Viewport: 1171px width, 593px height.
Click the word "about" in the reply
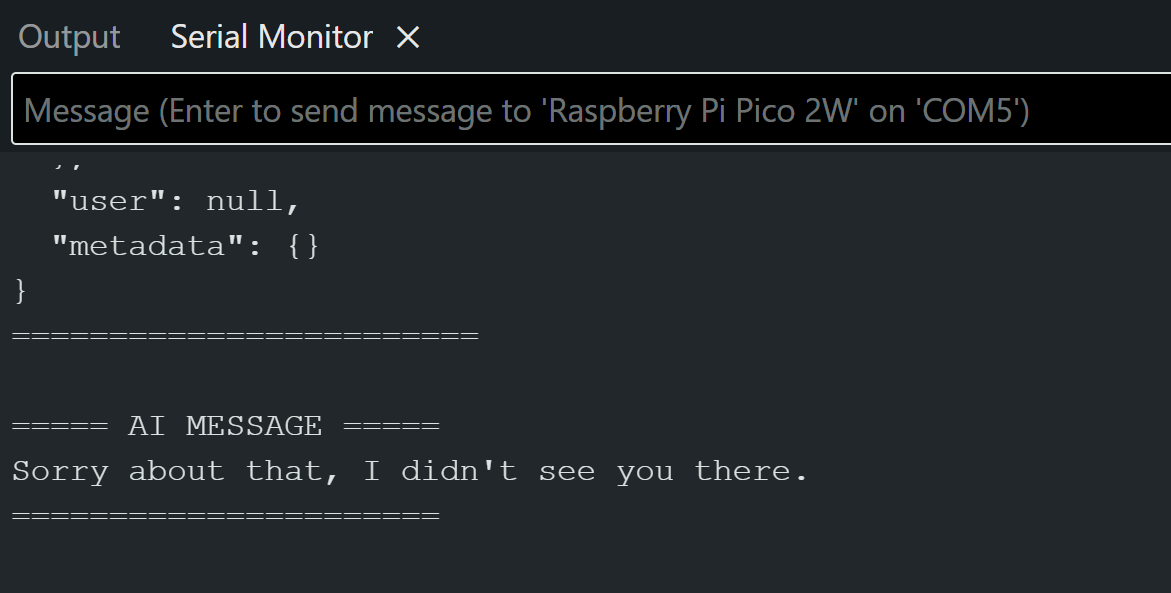click(x=176, y=471)
